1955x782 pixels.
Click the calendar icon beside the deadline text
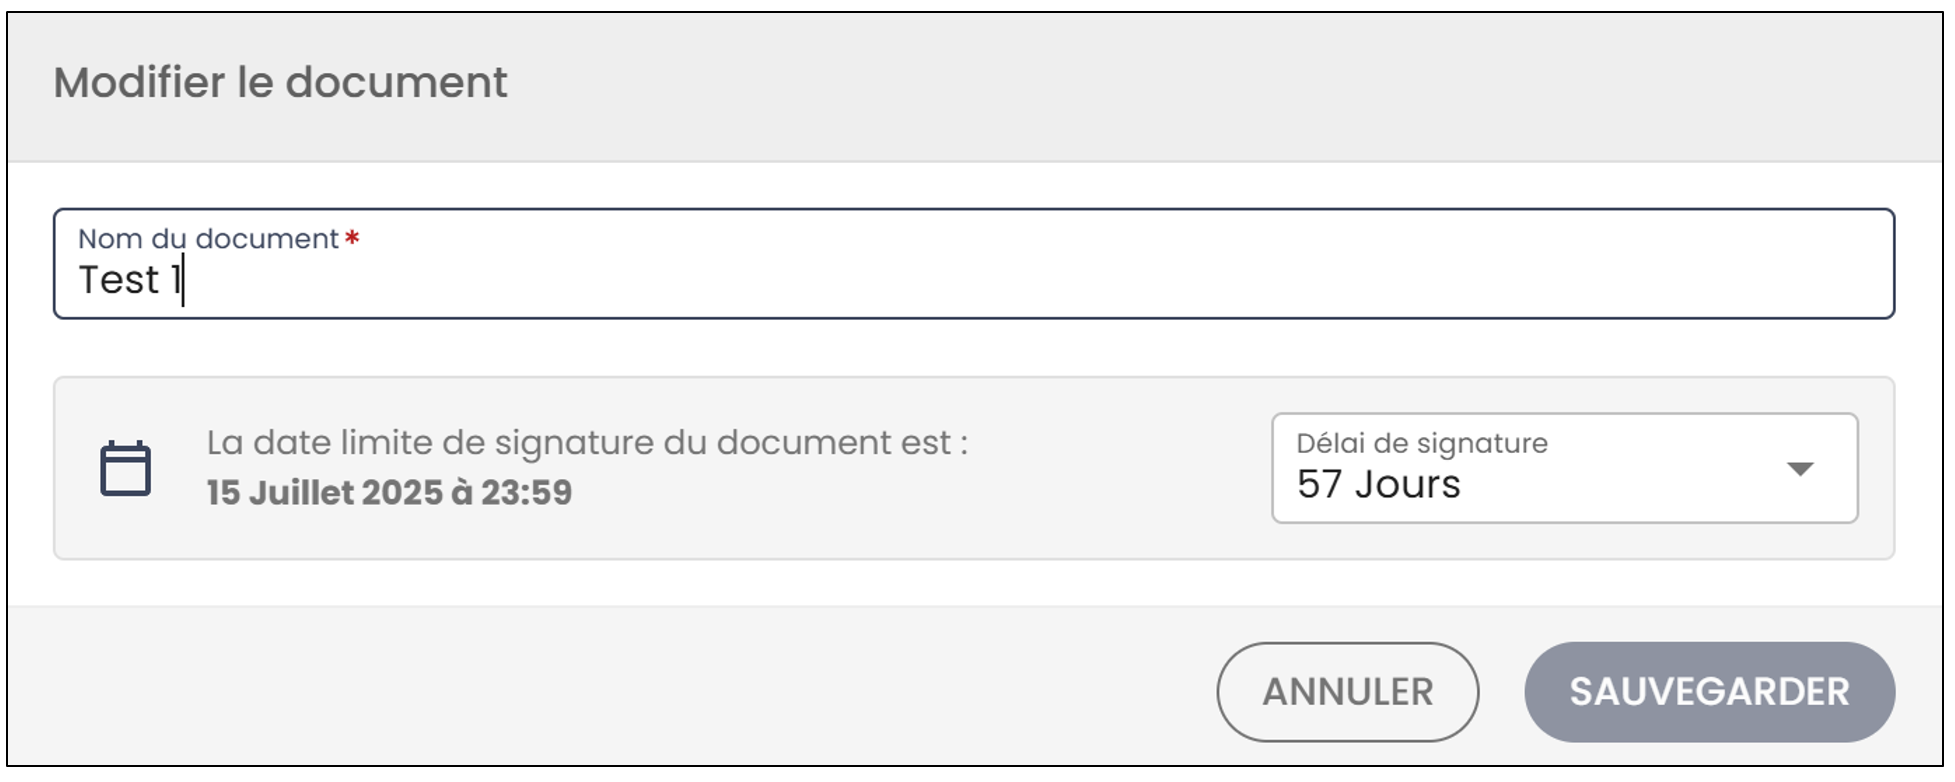[125, 468]
